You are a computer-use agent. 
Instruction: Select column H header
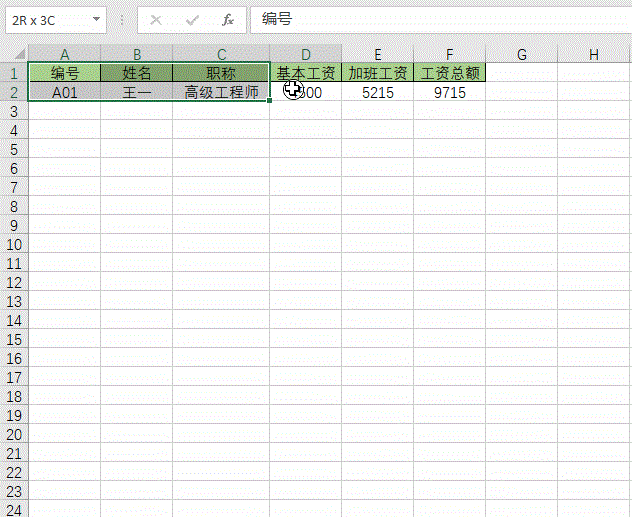(593, 54)
